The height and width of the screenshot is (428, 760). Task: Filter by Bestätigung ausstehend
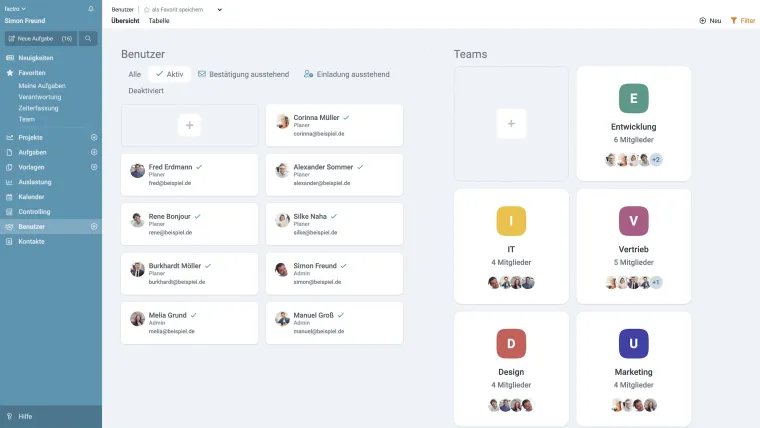pyautogui.click(x=243, y=74)
